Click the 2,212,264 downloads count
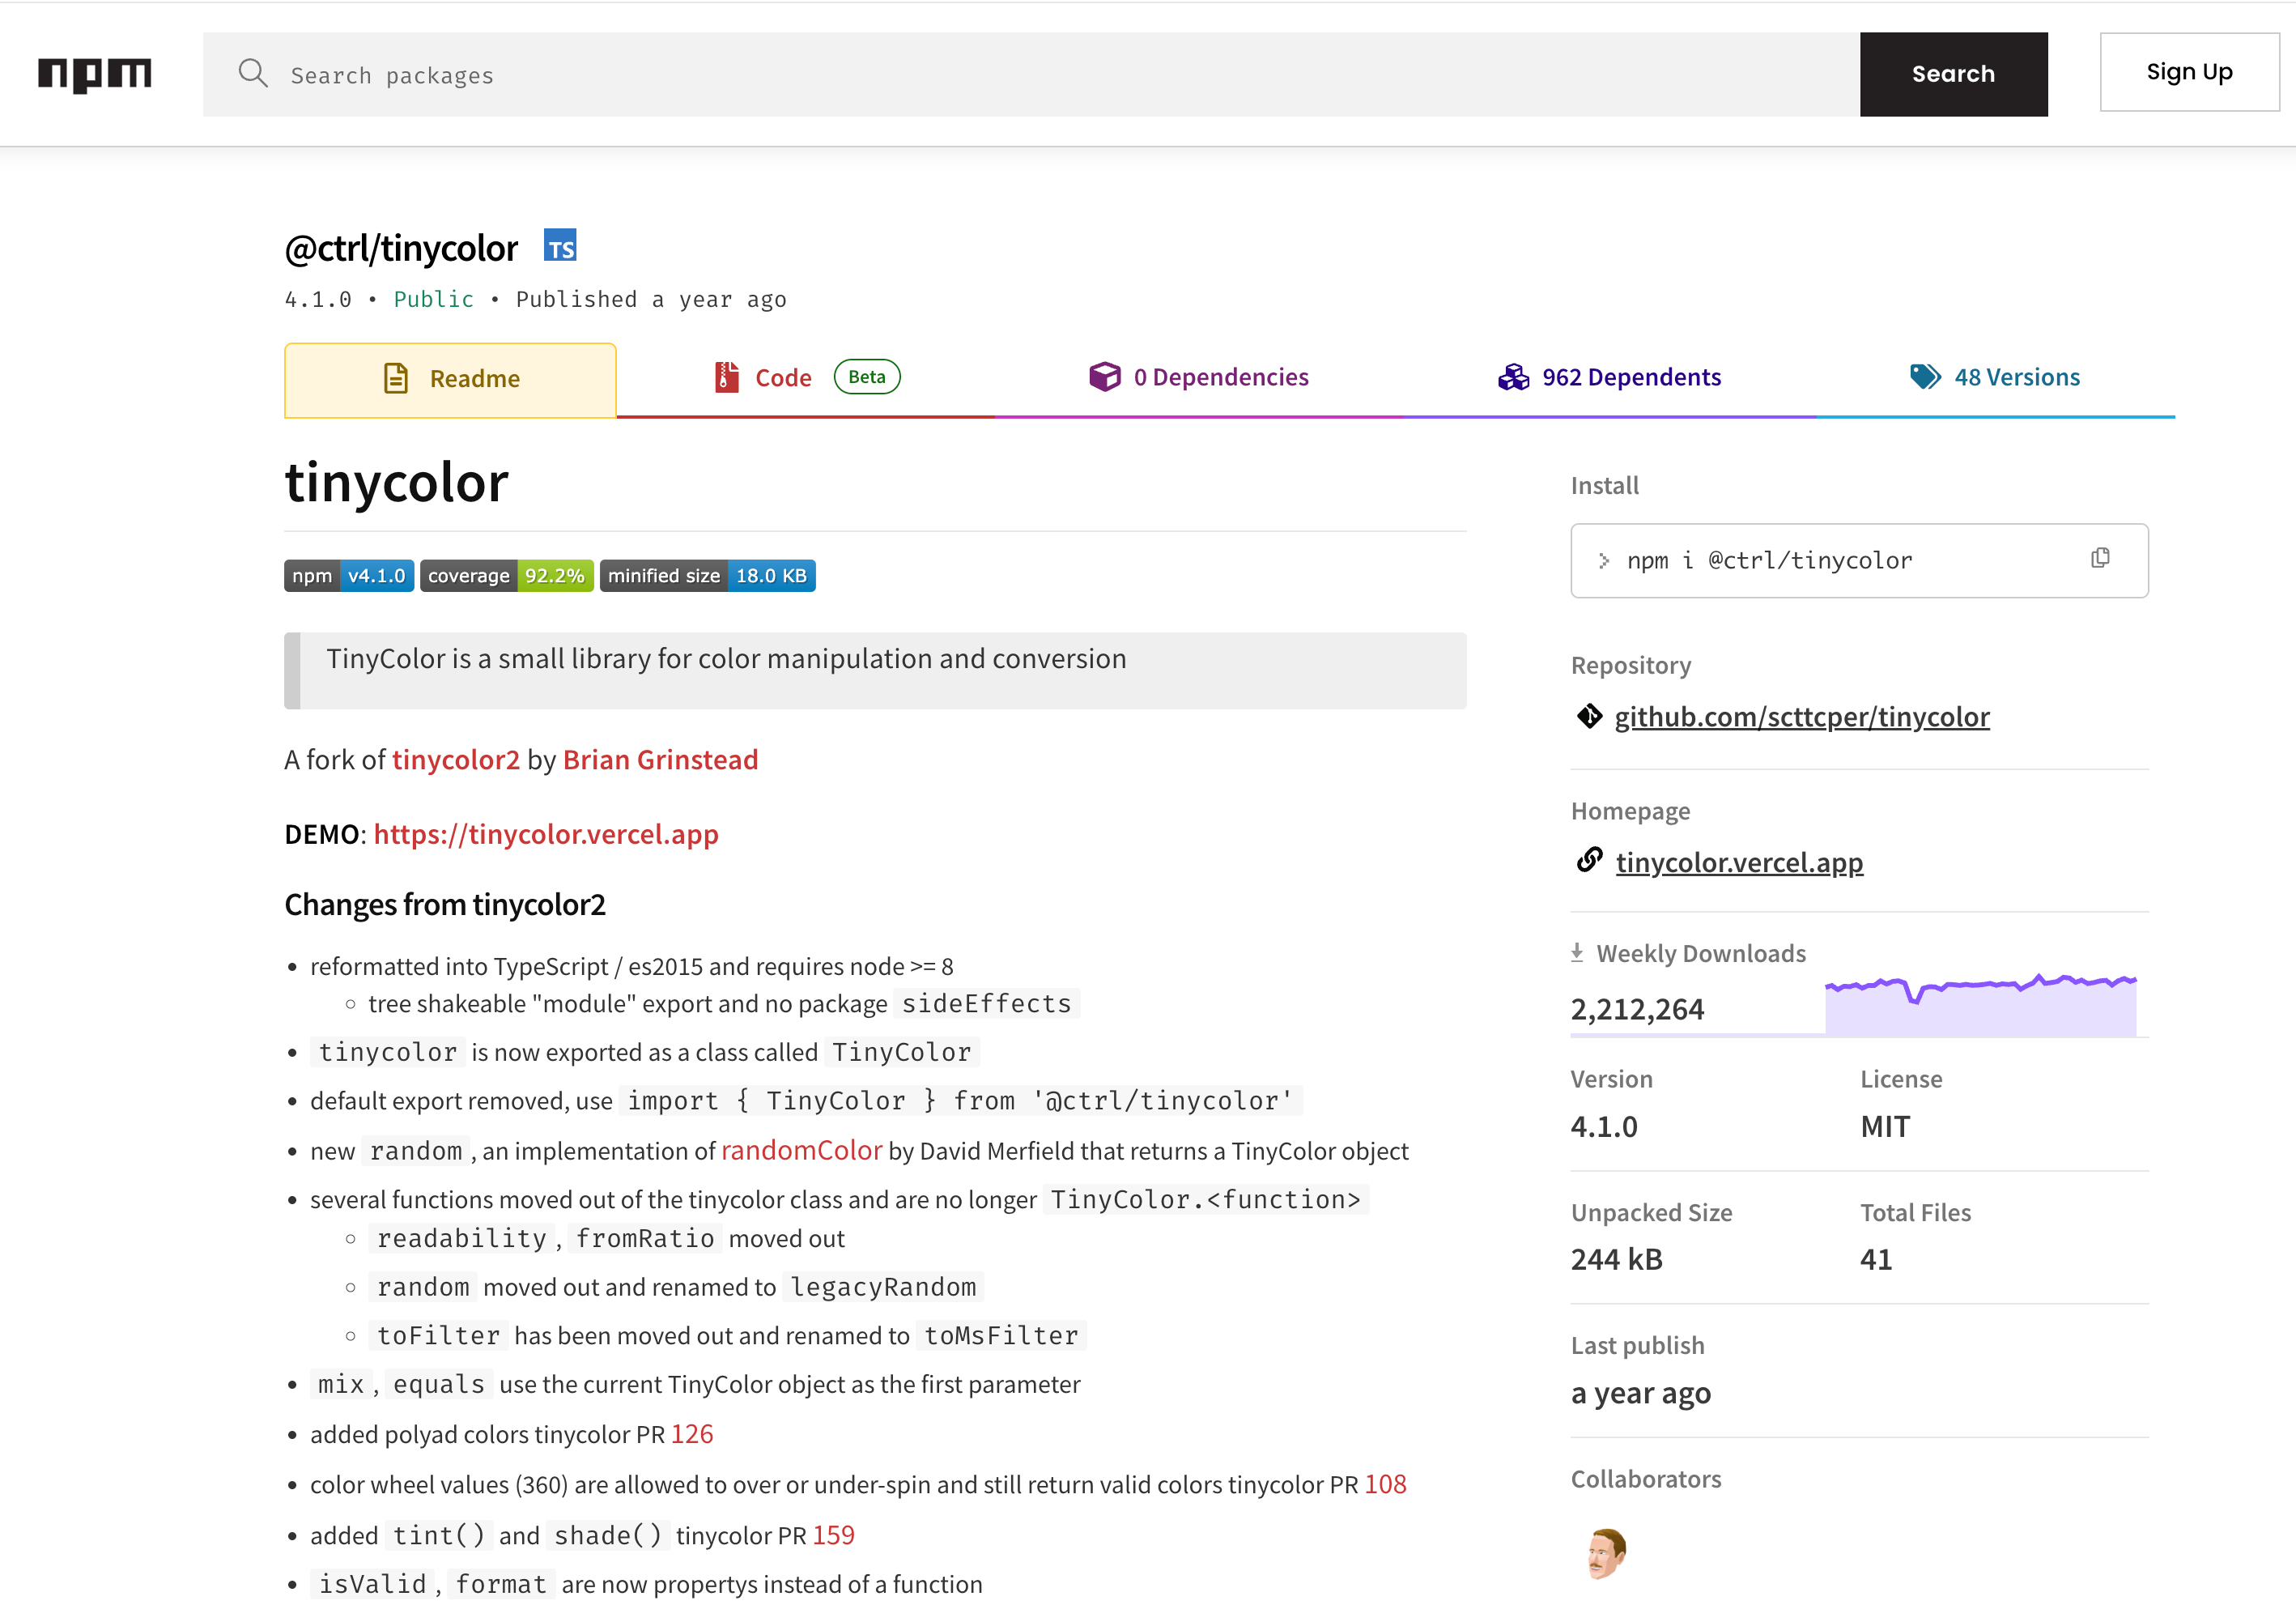Screen dimensions: 2296x1605 point(1637,1009)
